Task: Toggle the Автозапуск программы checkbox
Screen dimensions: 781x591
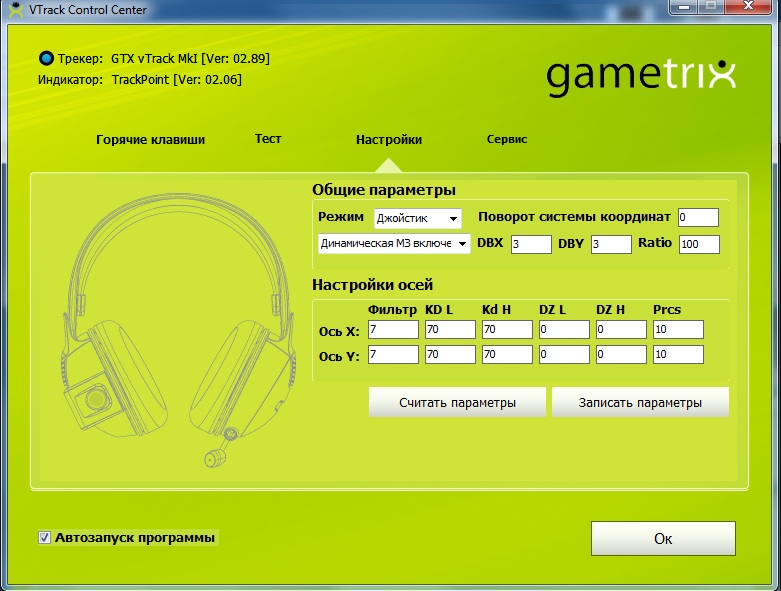Action: (44, 538)
